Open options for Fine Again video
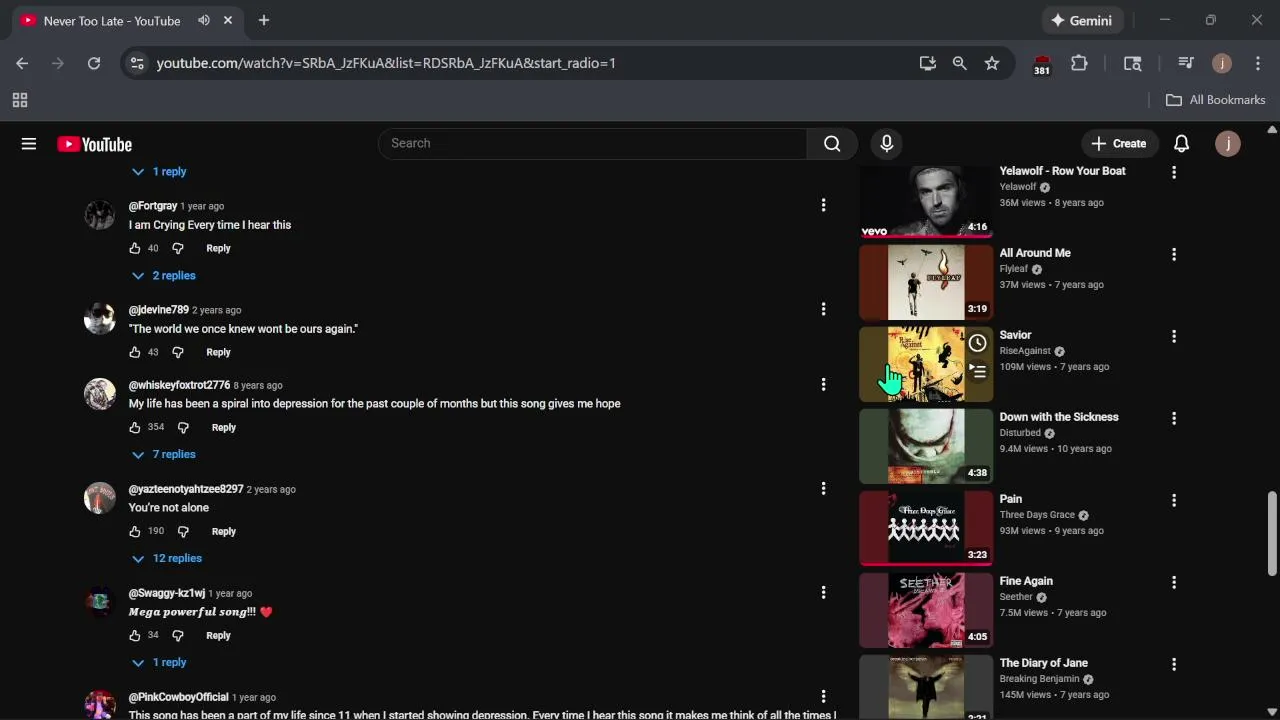Image resolution: width=1280 pixels, height=720 pixels. click(x=1174, y=582)
